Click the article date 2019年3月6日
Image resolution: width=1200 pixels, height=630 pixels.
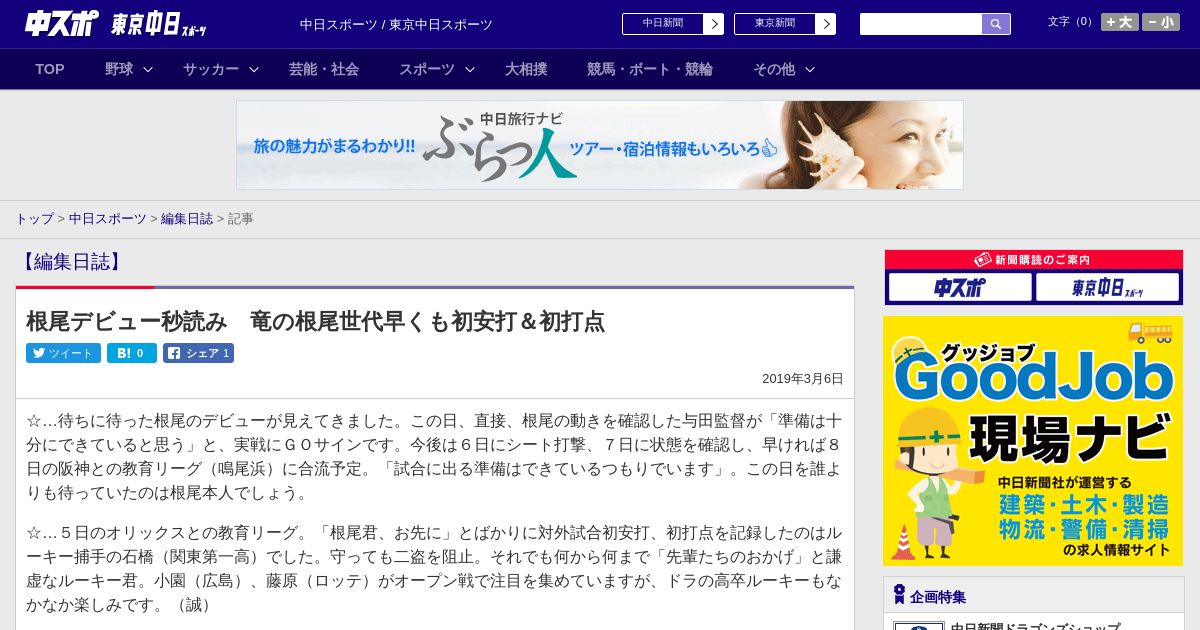pyautogui.click(x=803, y=379)
